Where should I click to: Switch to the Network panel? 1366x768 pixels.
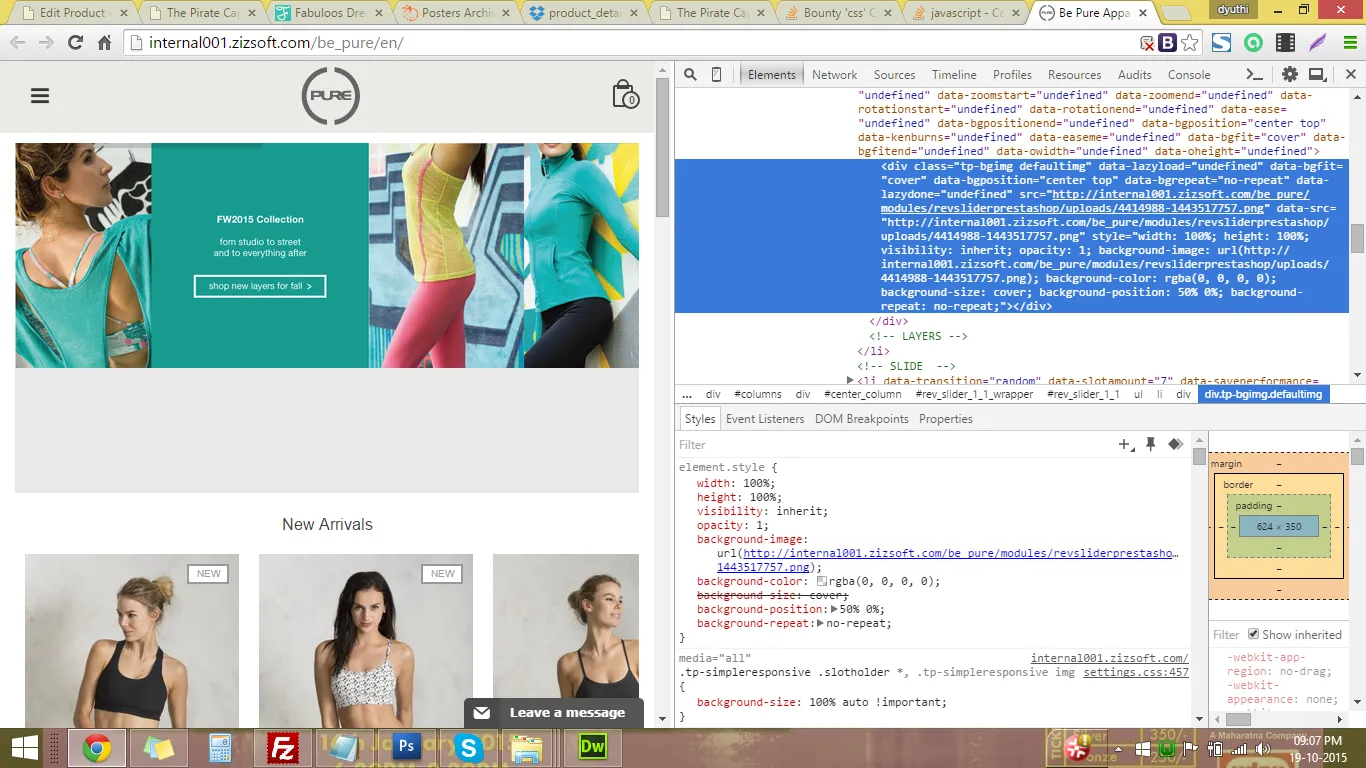pos(835,74)
